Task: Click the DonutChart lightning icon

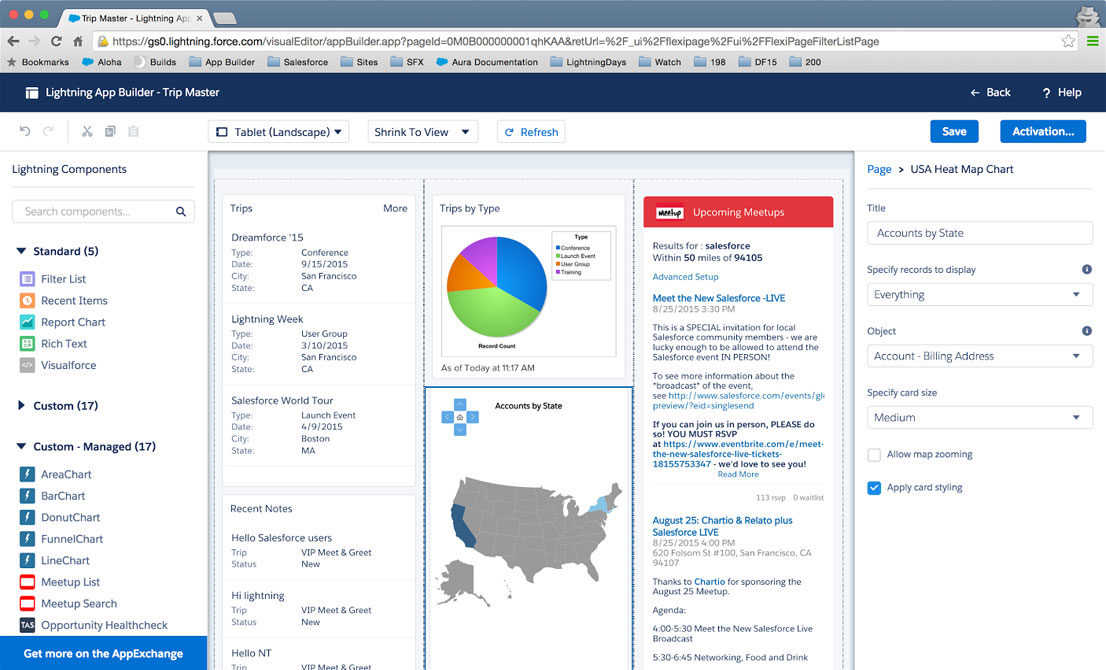Action: (27, 517)
